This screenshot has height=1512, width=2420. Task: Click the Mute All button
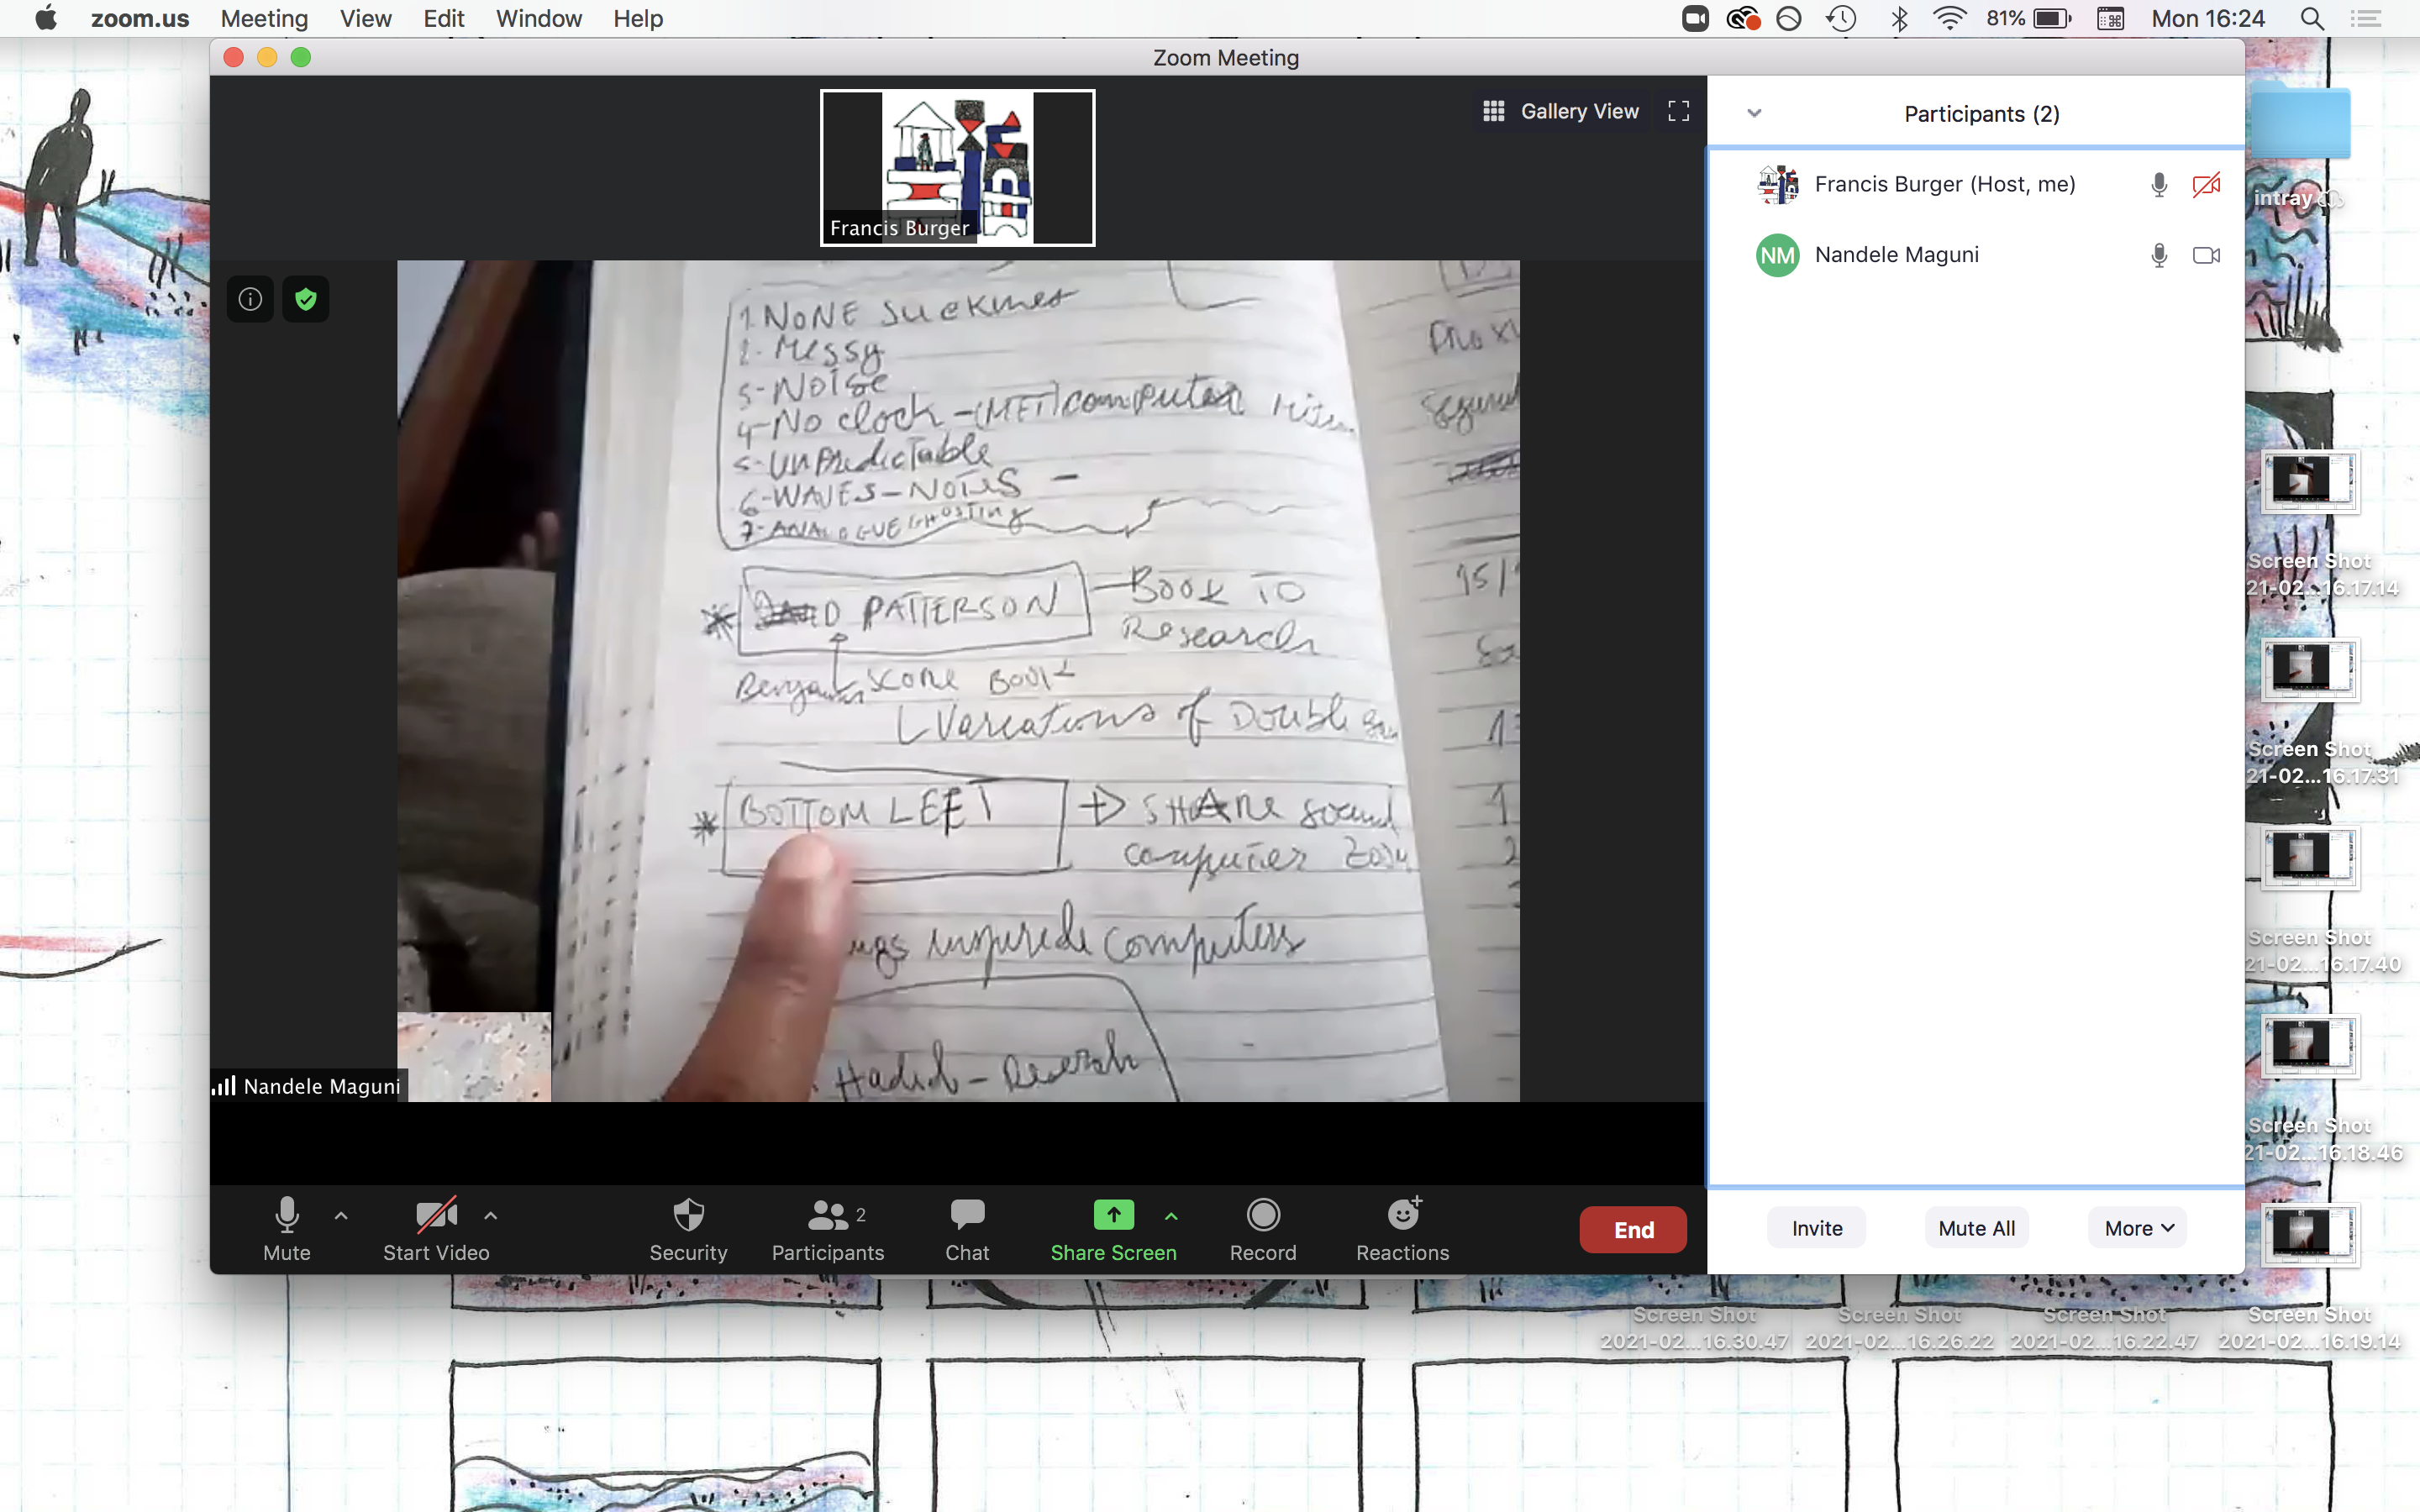tap(1976, 1228)
